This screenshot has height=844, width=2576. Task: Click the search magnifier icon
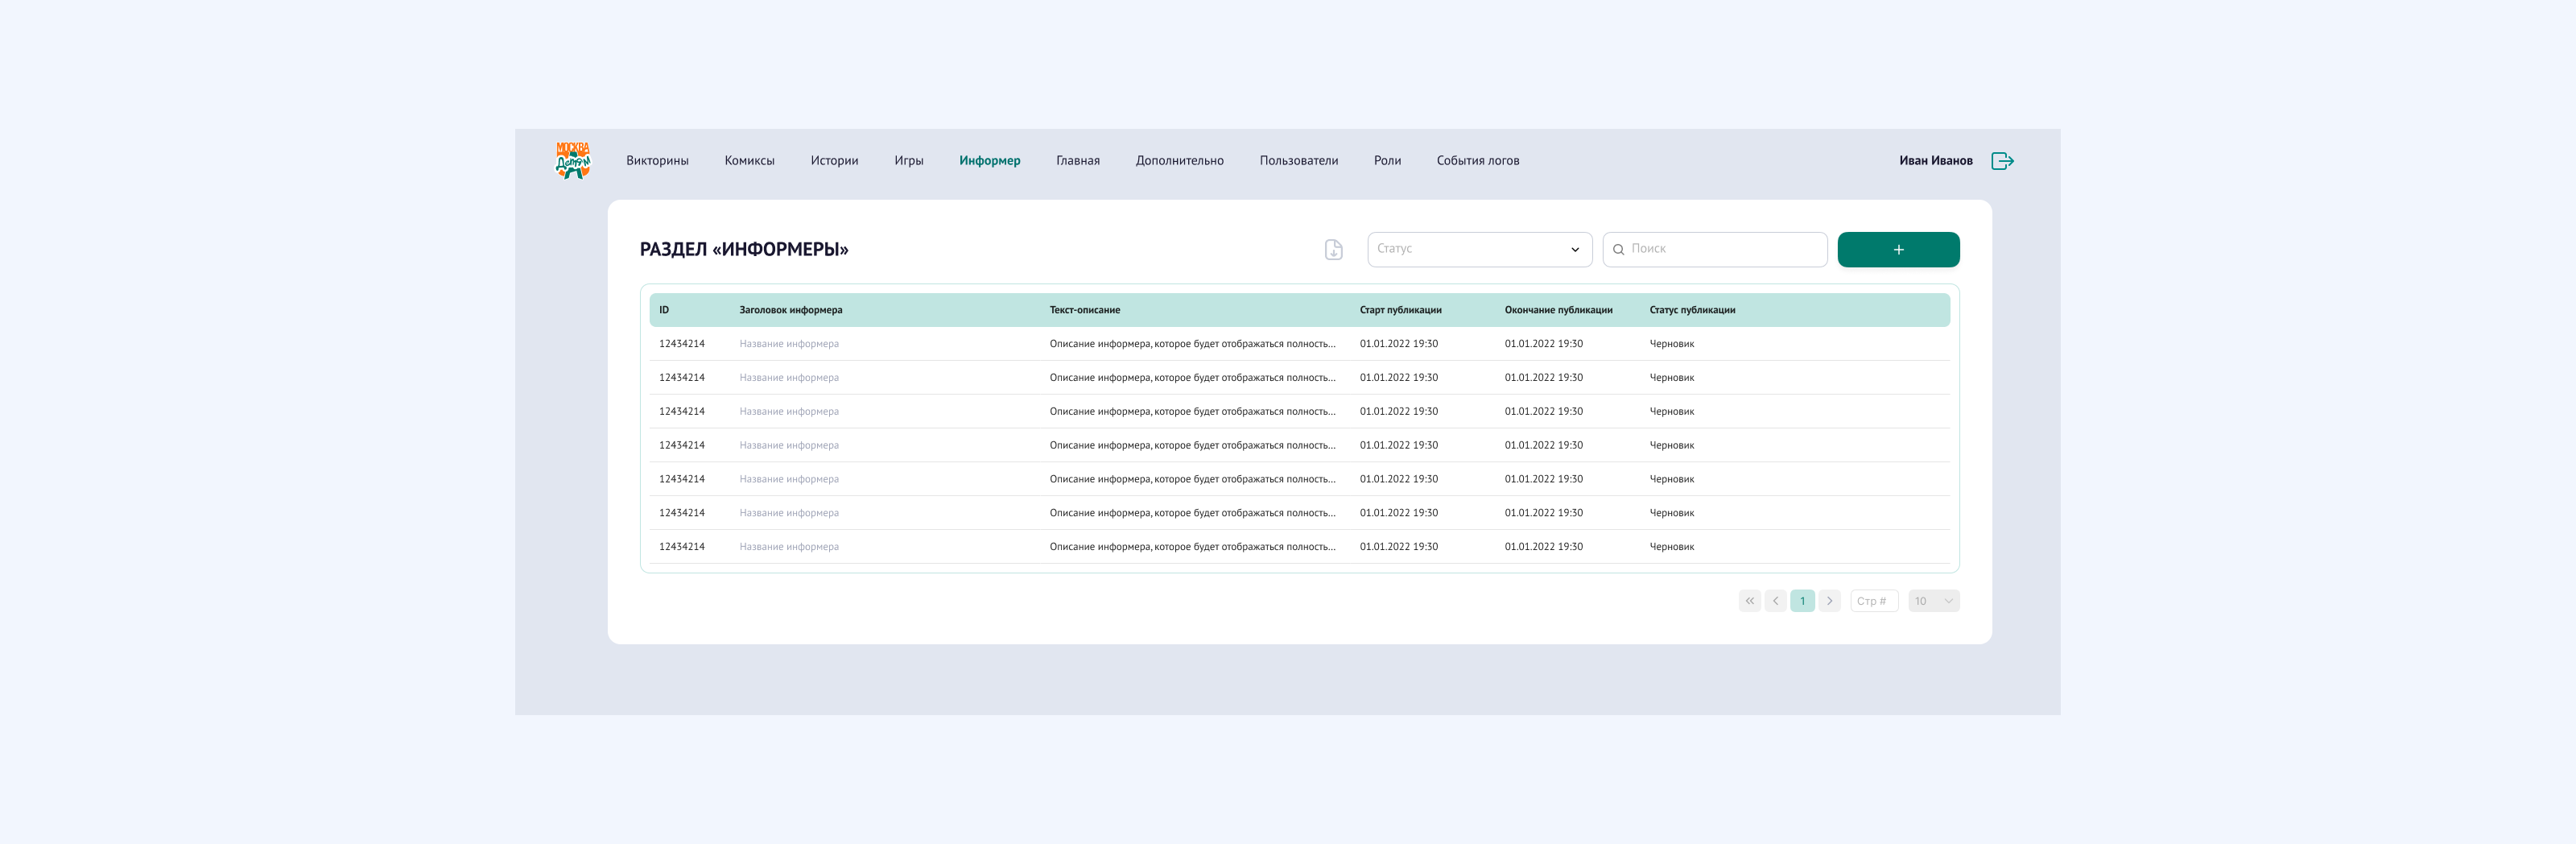point(1618,250)
